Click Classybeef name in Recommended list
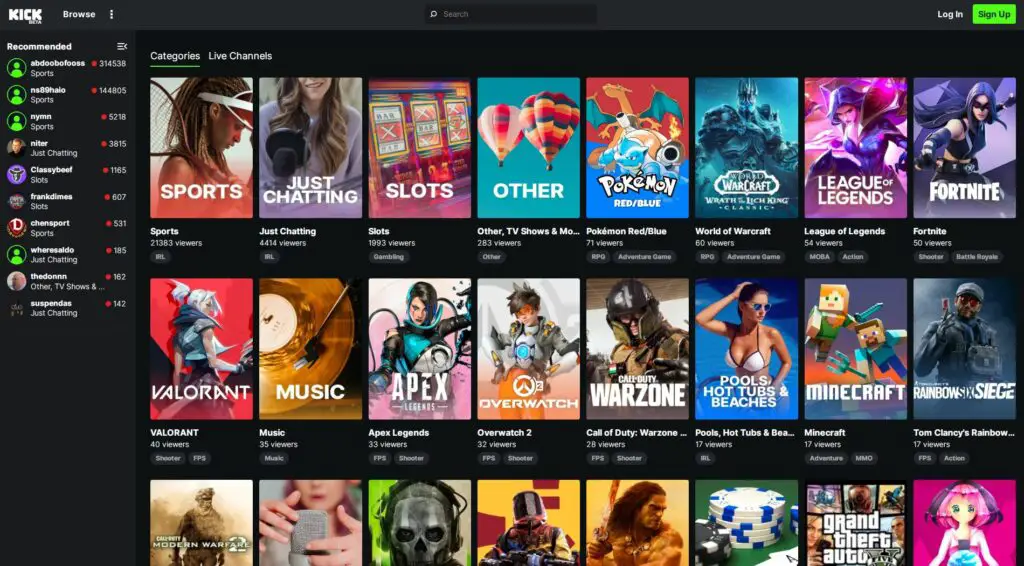This screenshot has height=566, width=1024. (52, 170)
